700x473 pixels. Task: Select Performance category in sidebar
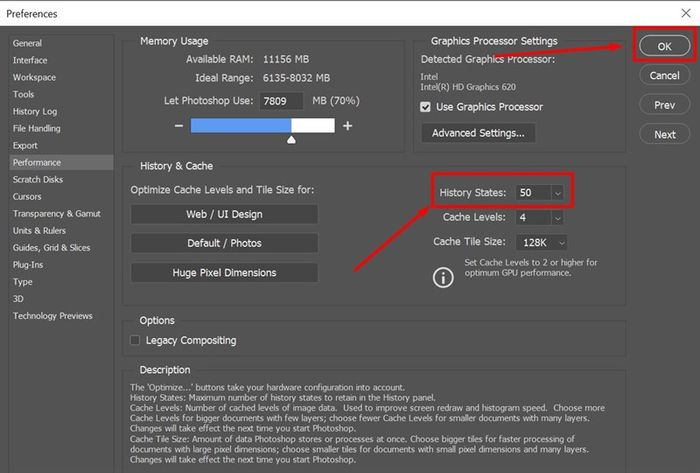pos(61,162)
